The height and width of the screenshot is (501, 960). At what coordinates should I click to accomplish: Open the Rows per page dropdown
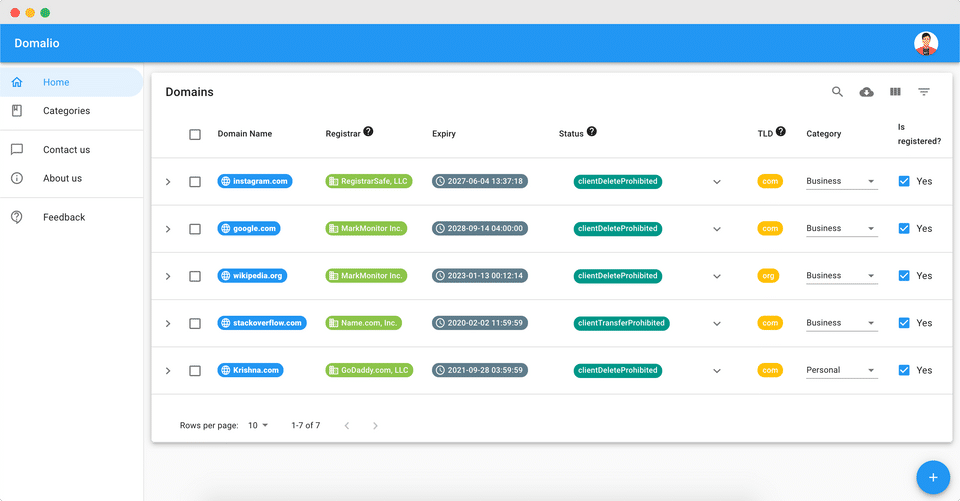click(258, 425)
